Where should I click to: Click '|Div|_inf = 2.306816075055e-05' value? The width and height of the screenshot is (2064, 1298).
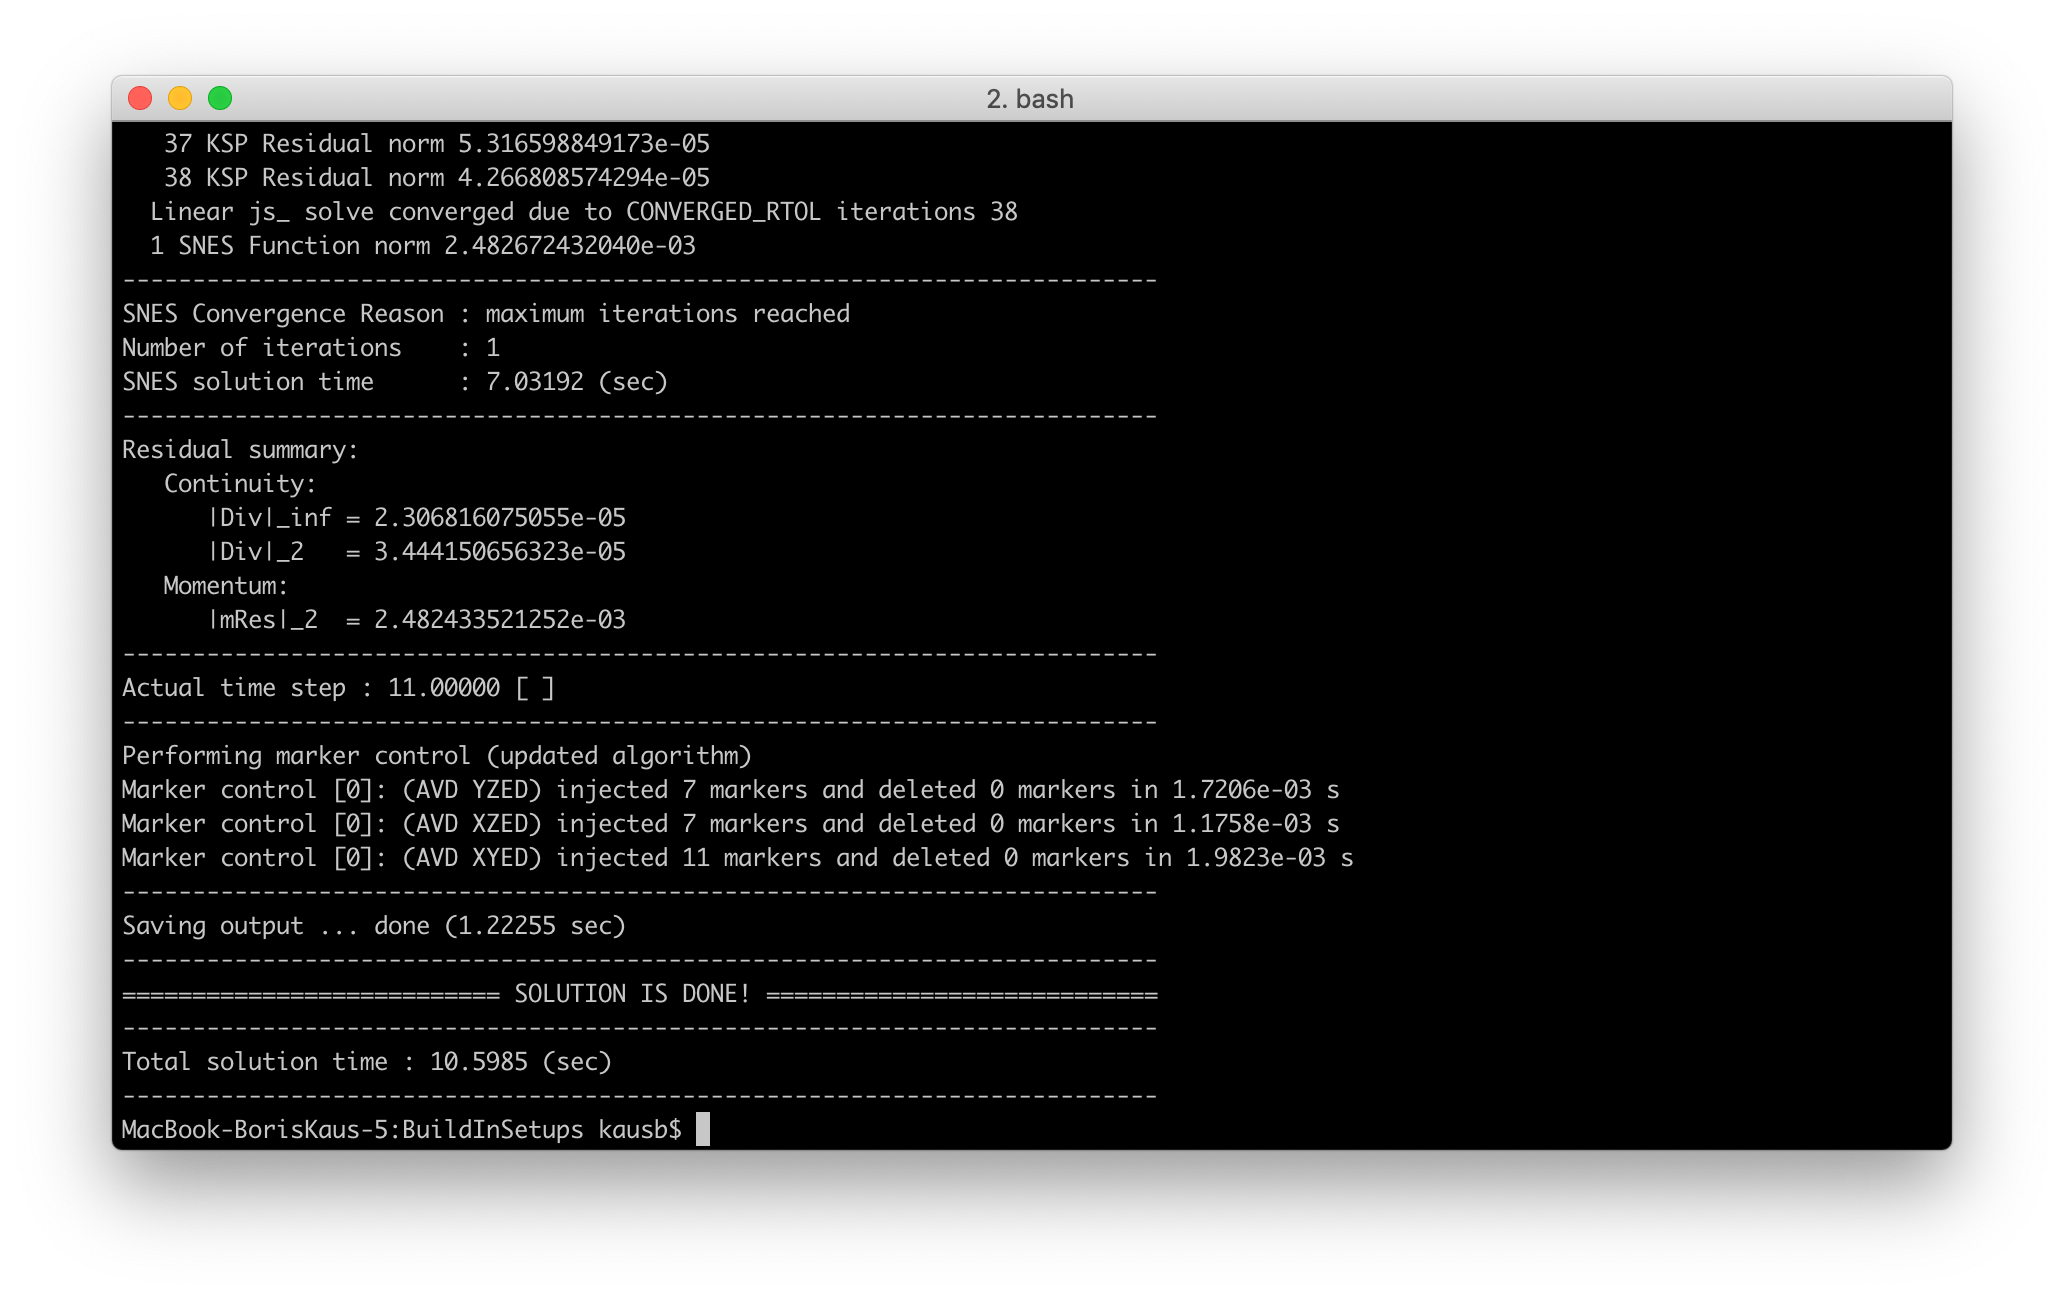pos(417,518)
